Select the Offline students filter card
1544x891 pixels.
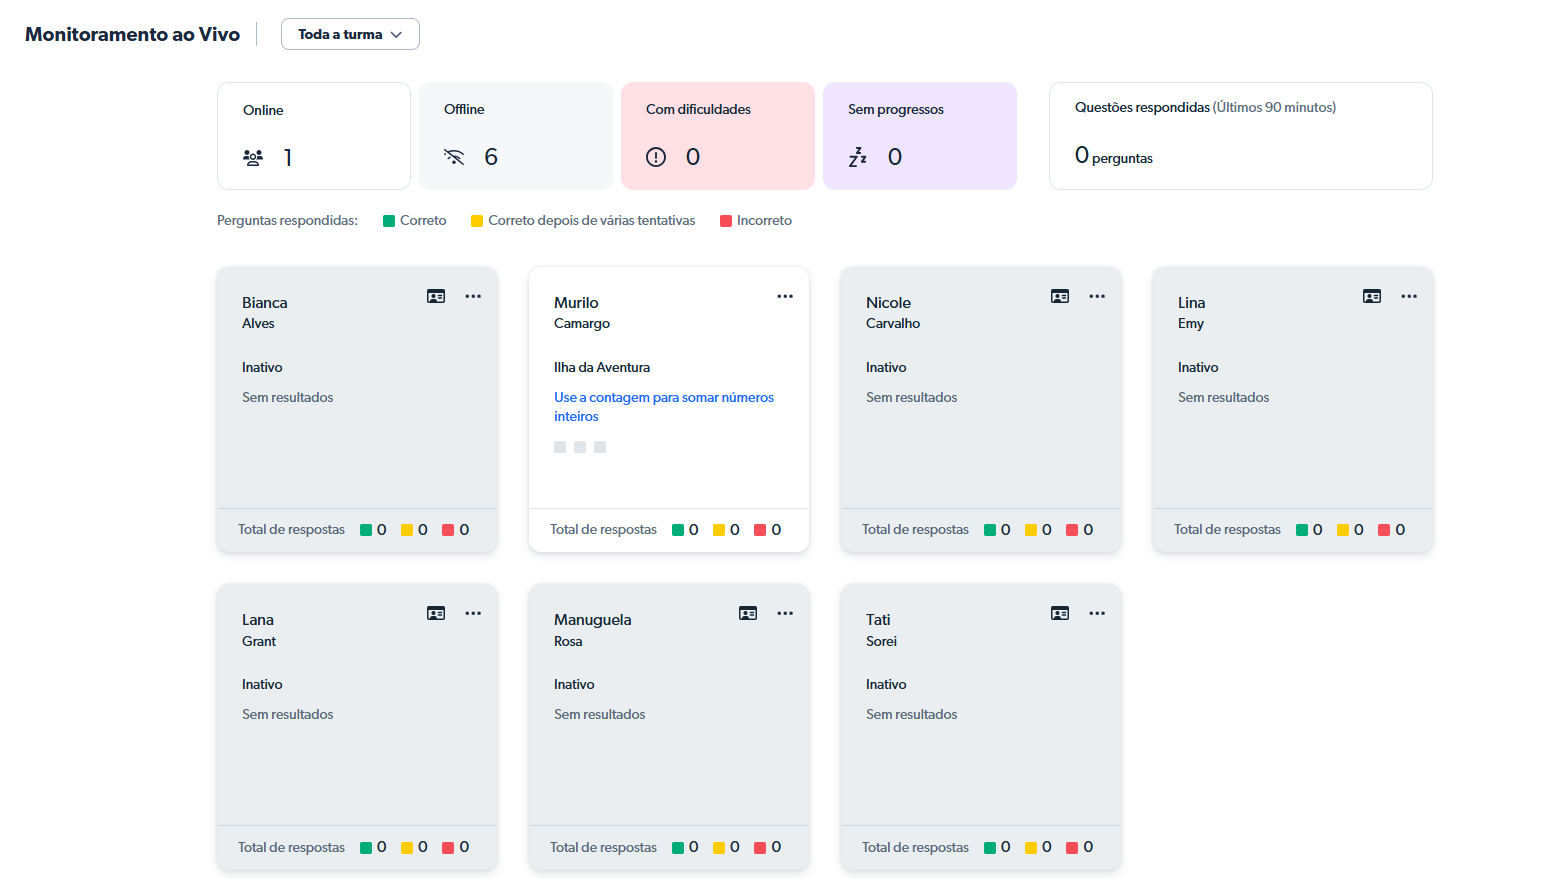[516, 136]
